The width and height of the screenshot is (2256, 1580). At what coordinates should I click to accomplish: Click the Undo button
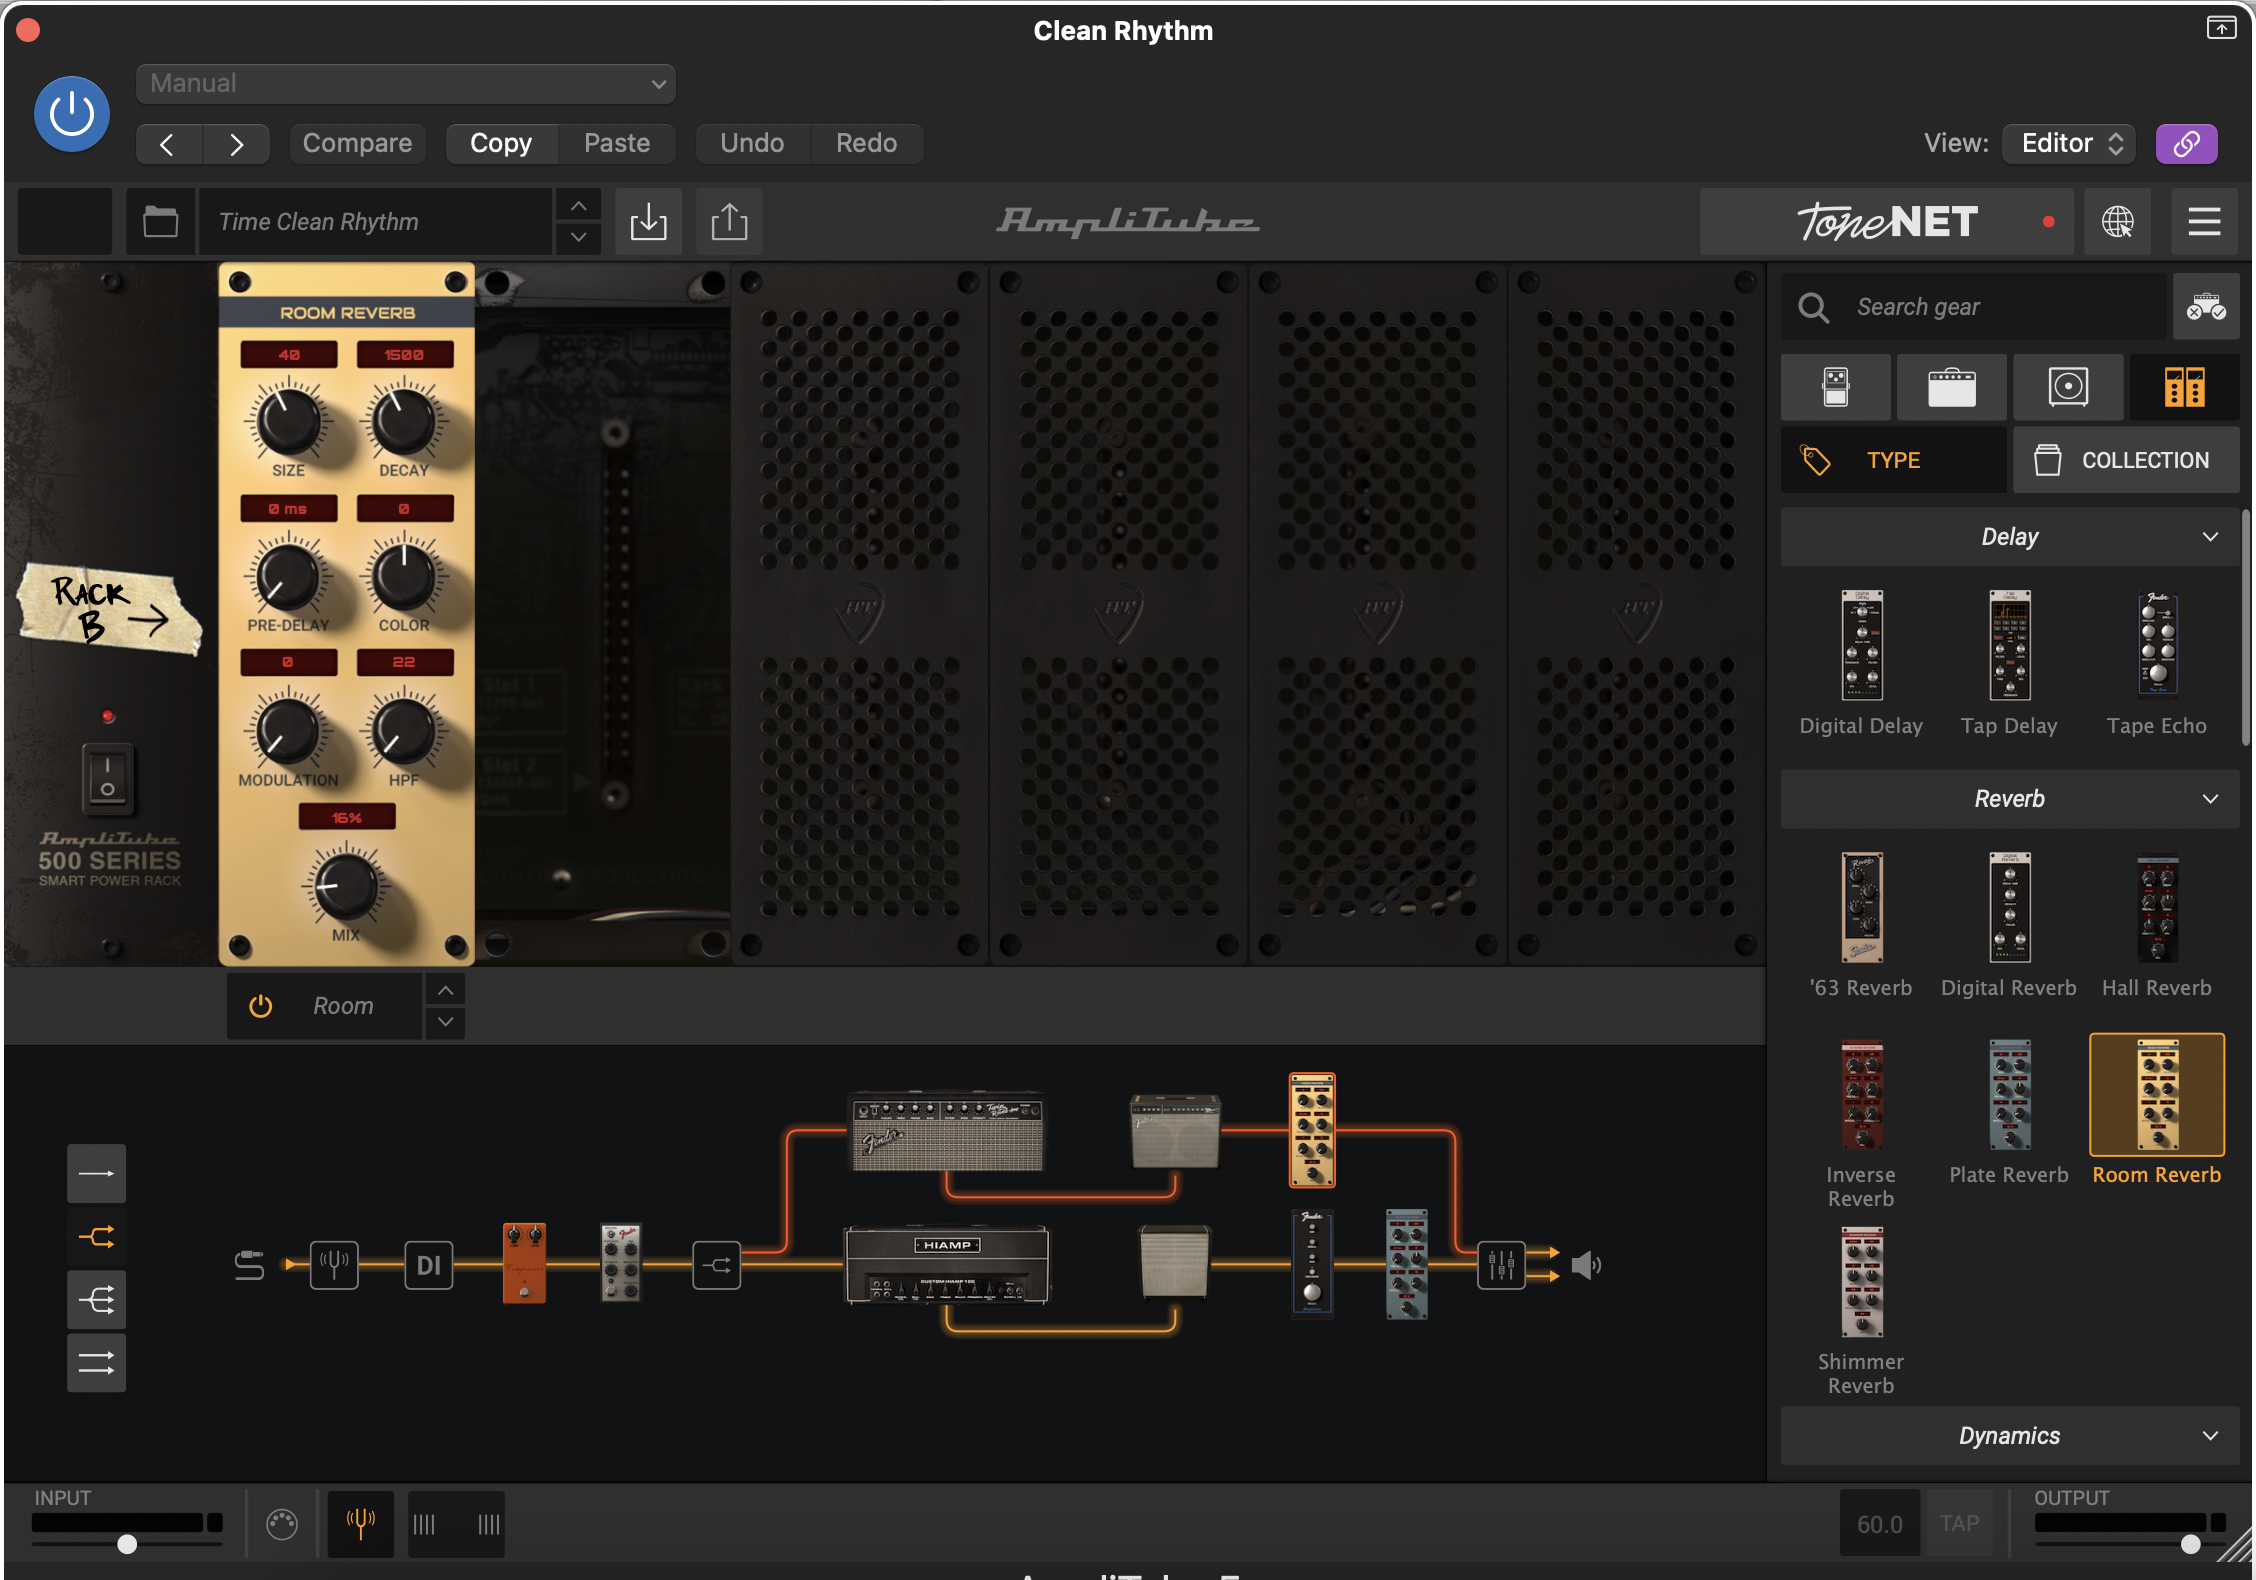point(752,144)
